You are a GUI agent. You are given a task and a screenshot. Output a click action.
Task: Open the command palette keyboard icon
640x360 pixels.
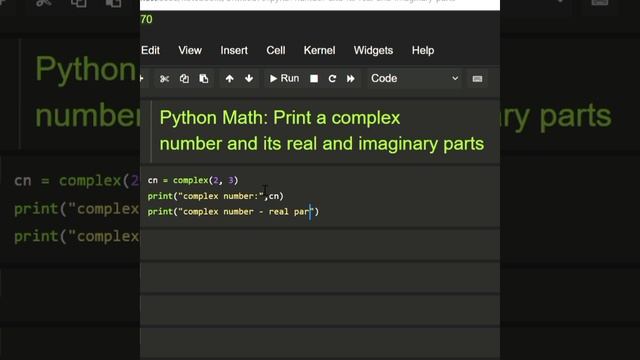[477, 79]
